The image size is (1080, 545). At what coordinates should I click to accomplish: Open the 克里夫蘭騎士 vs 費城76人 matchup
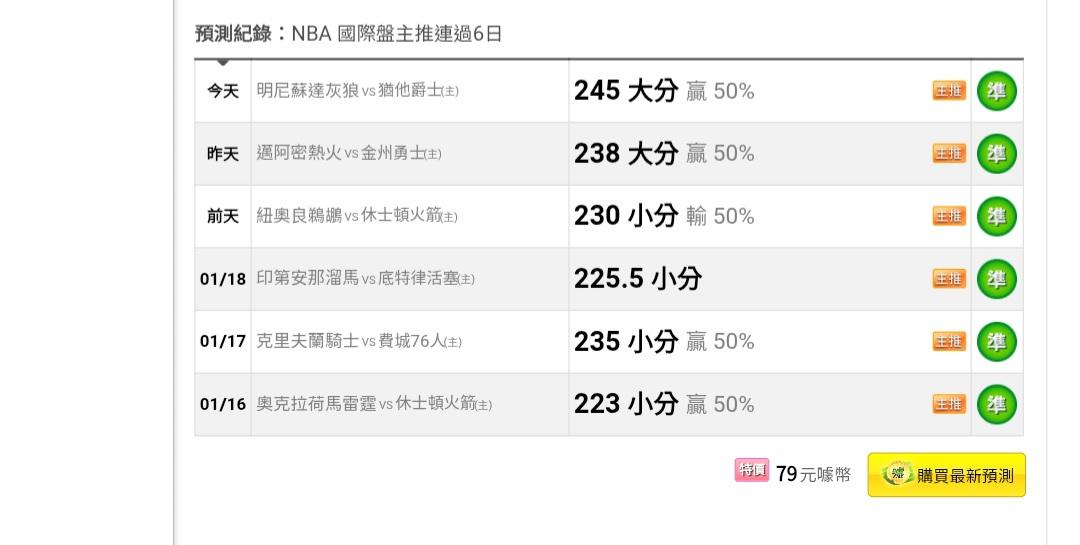358,342
